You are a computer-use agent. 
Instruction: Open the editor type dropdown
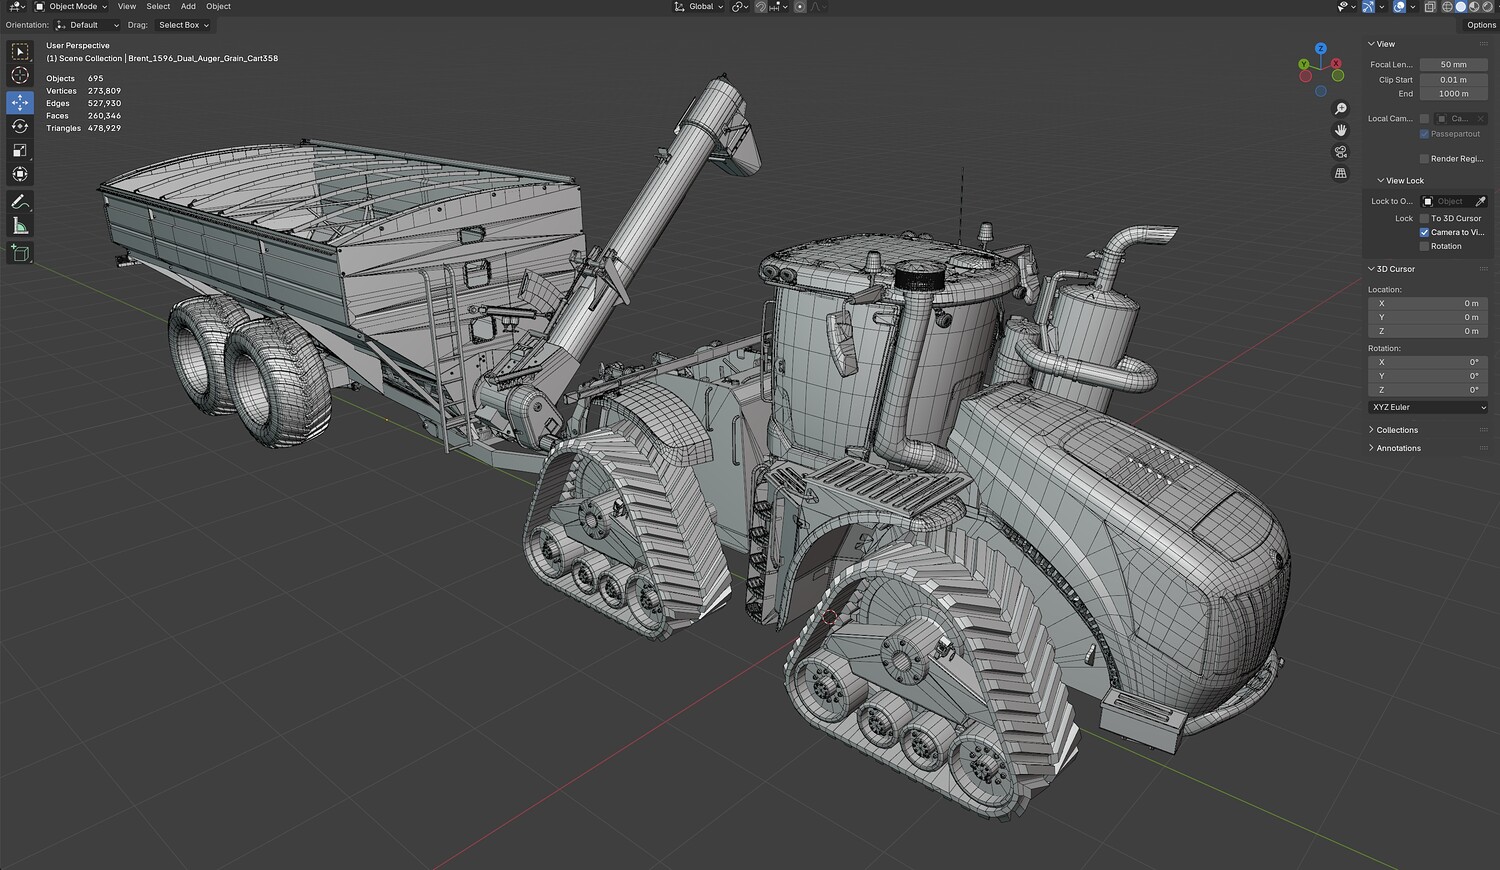point(16,7)
